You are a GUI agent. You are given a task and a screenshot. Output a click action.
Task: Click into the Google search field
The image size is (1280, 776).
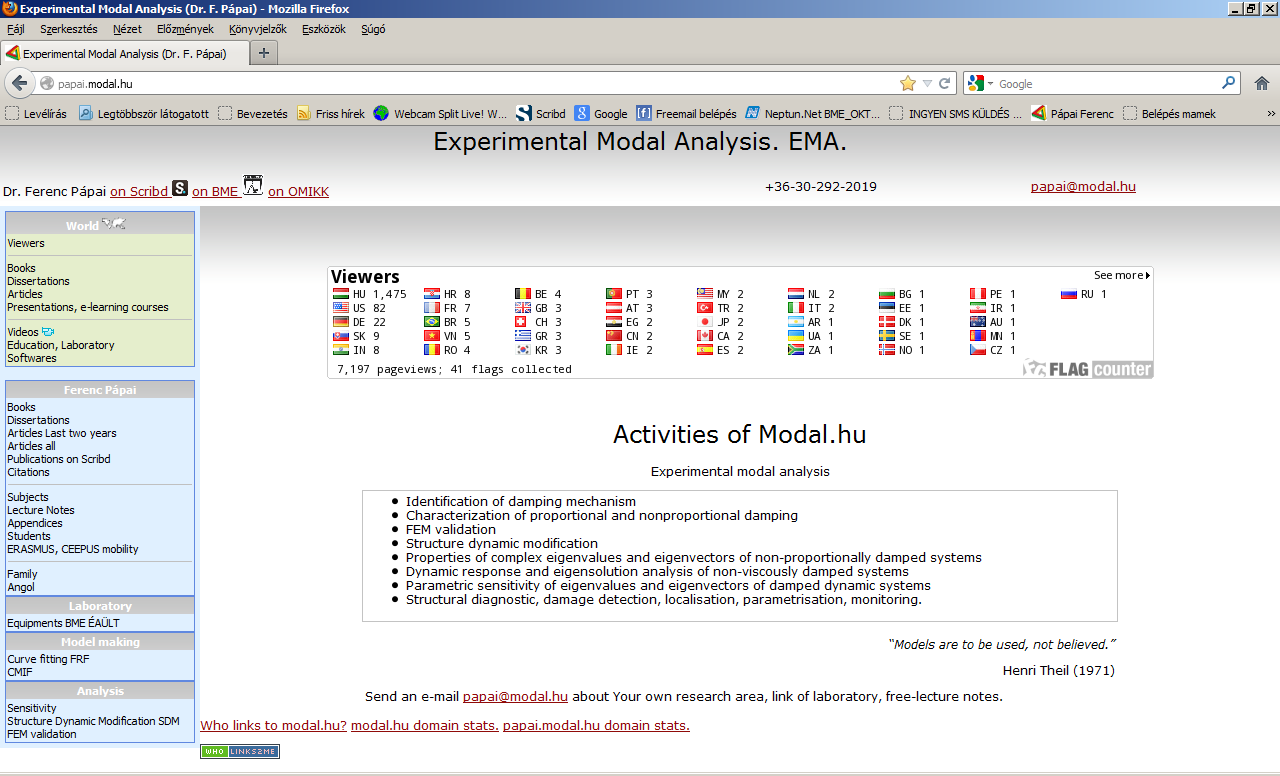1108,84
